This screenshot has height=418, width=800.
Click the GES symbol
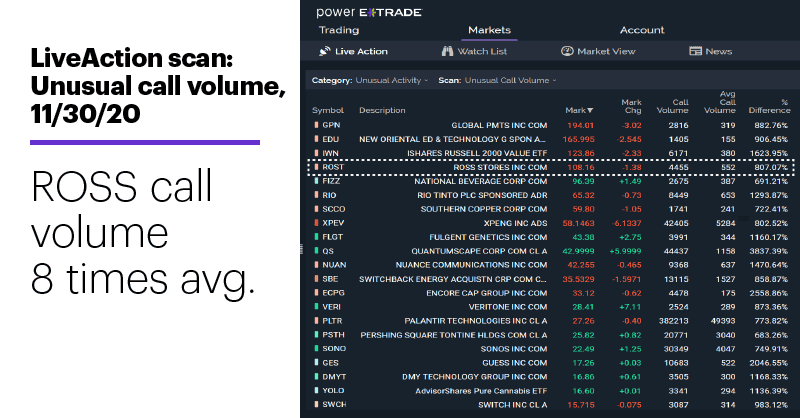(331, 363)
